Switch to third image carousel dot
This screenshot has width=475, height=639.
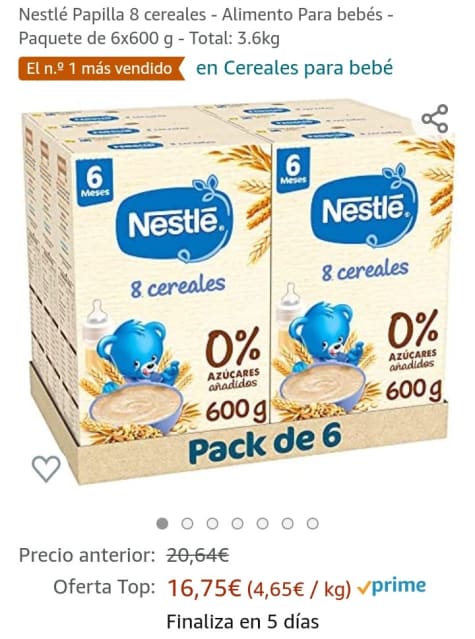pyautogui.click(x=212, y=523)
